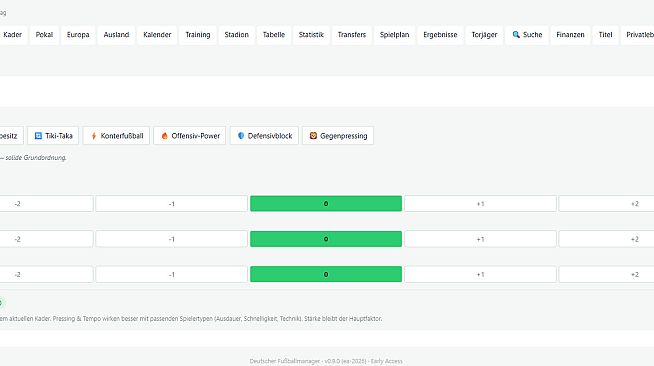Viewport: 654px width, 366px height.
Task: Set third slider row to +1
Action: [480, 275]
